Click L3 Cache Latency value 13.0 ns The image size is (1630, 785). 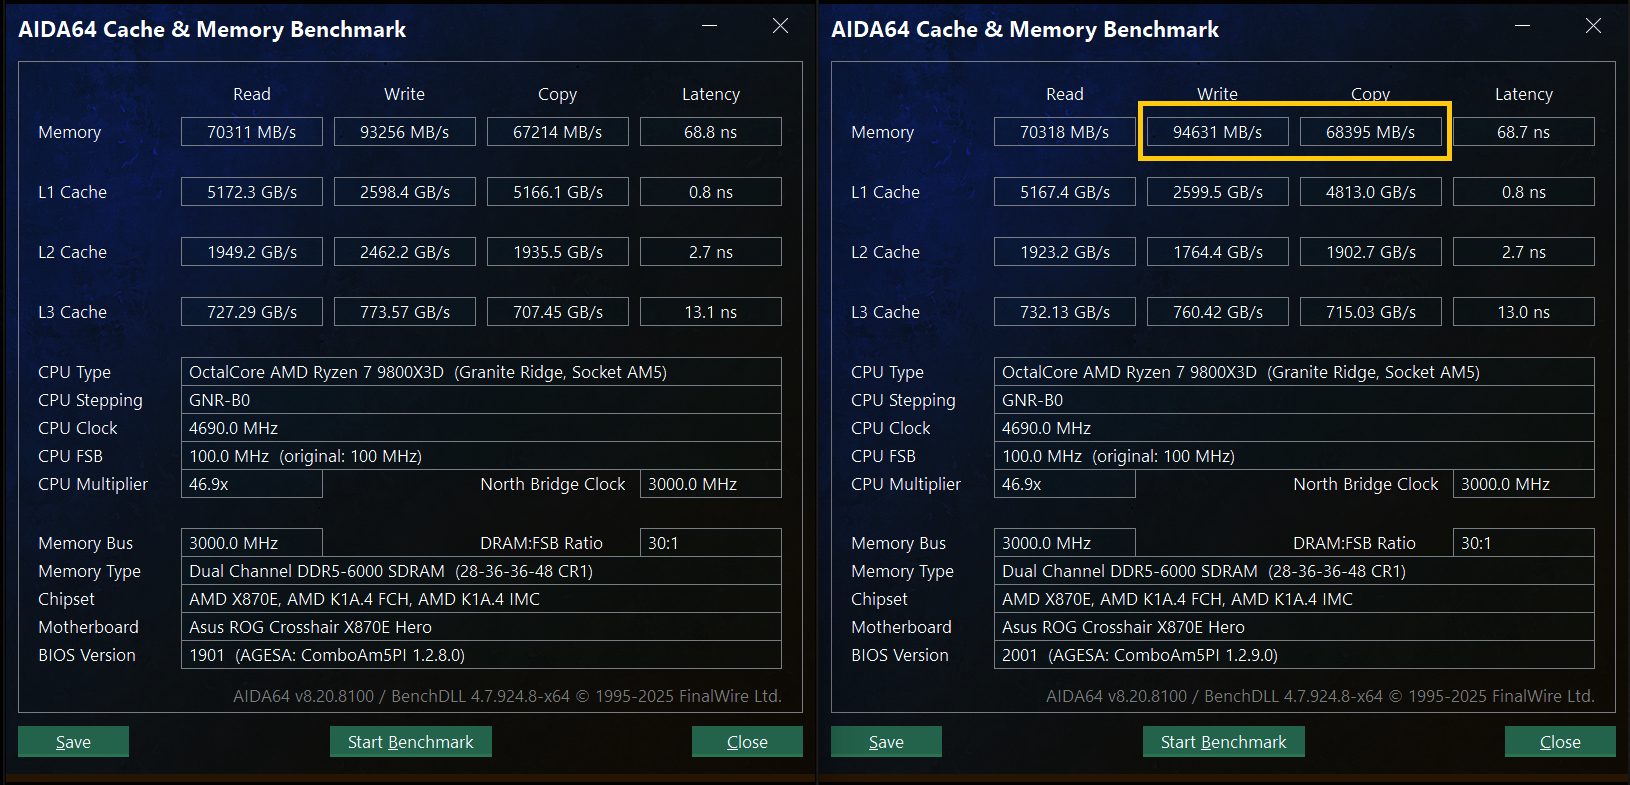pos(1524,312)
